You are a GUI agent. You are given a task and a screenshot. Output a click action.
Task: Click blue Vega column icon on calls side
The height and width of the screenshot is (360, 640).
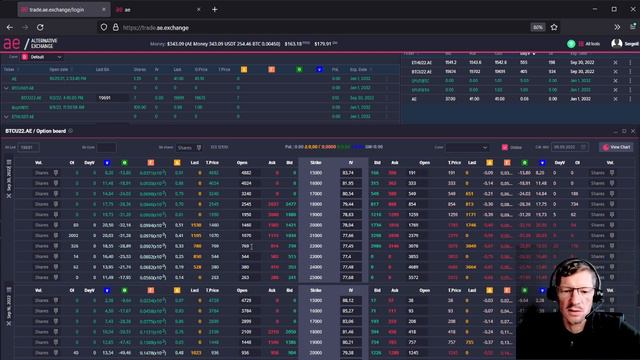point(107,162)
